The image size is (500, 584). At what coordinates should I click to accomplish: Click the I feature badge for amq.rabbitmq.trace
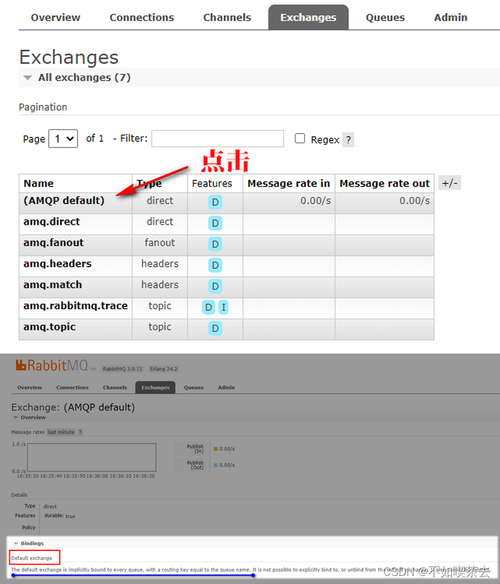[x=223, y=307]
